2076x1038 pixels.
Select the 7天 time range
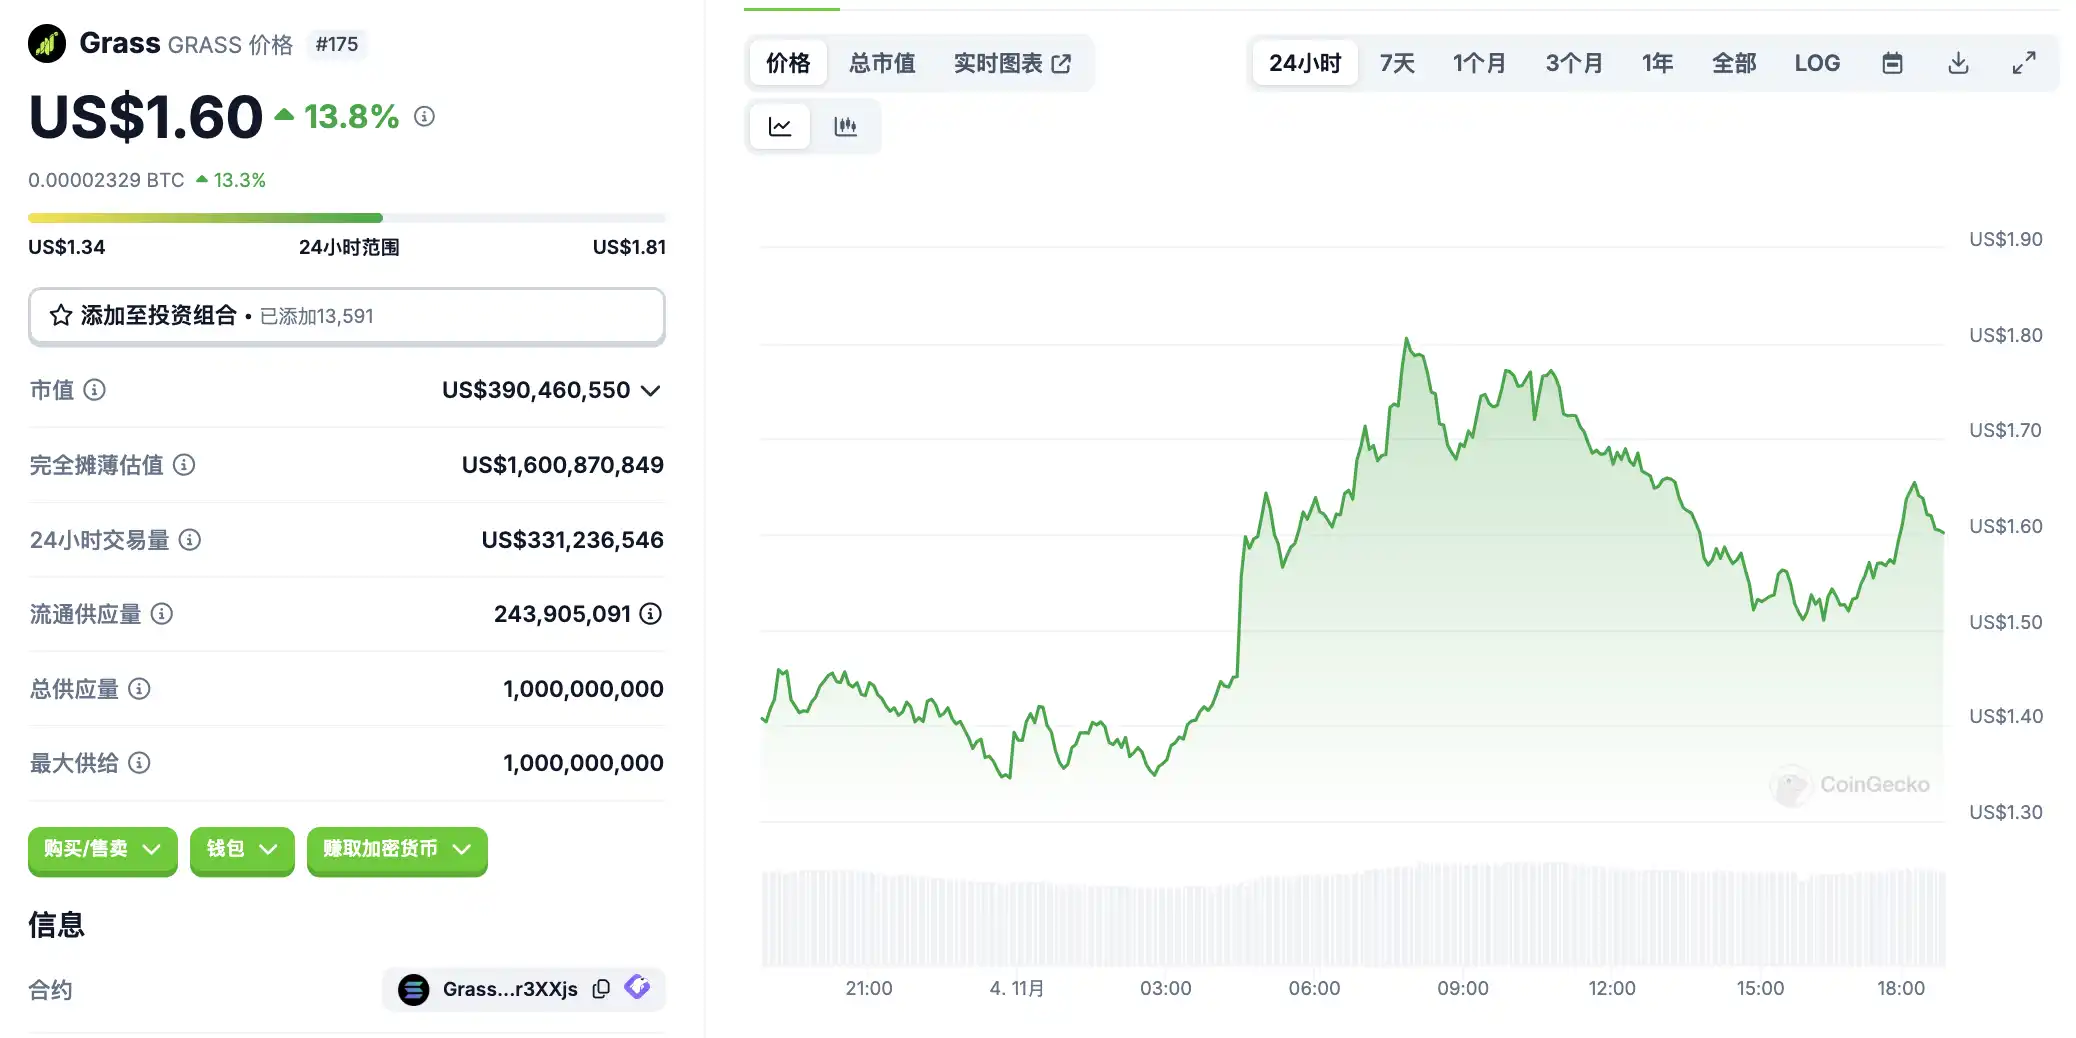point(1397,63)
